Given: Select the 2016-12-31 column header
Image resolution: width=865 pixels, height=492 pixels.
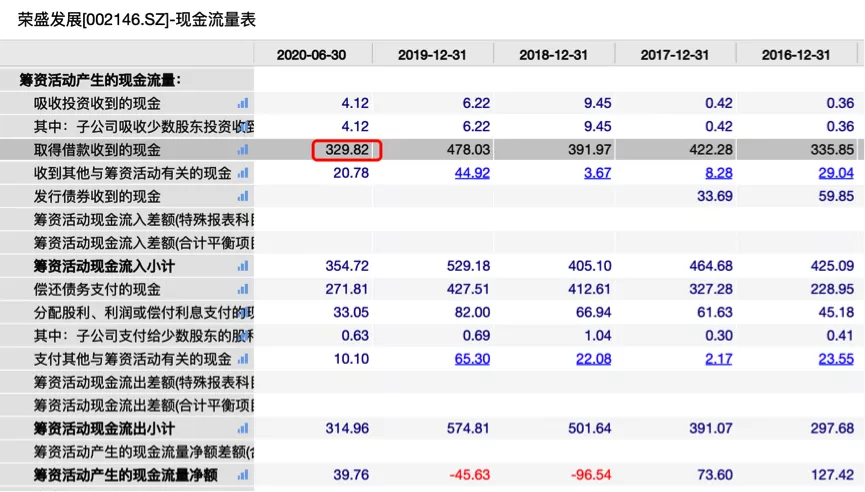Looking at the screenshot, I should pyautogui.click(x=796, y=55).
